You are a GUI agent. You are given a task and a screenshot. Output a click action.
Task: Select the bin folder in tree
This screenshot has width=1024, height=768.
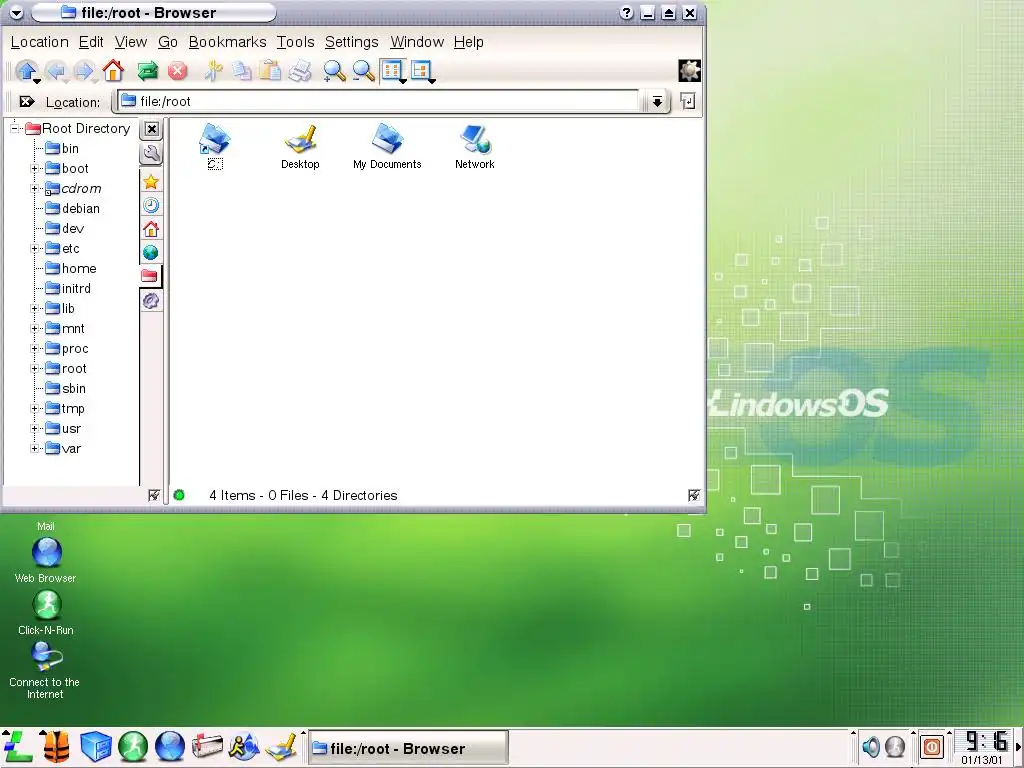(62, 149)
